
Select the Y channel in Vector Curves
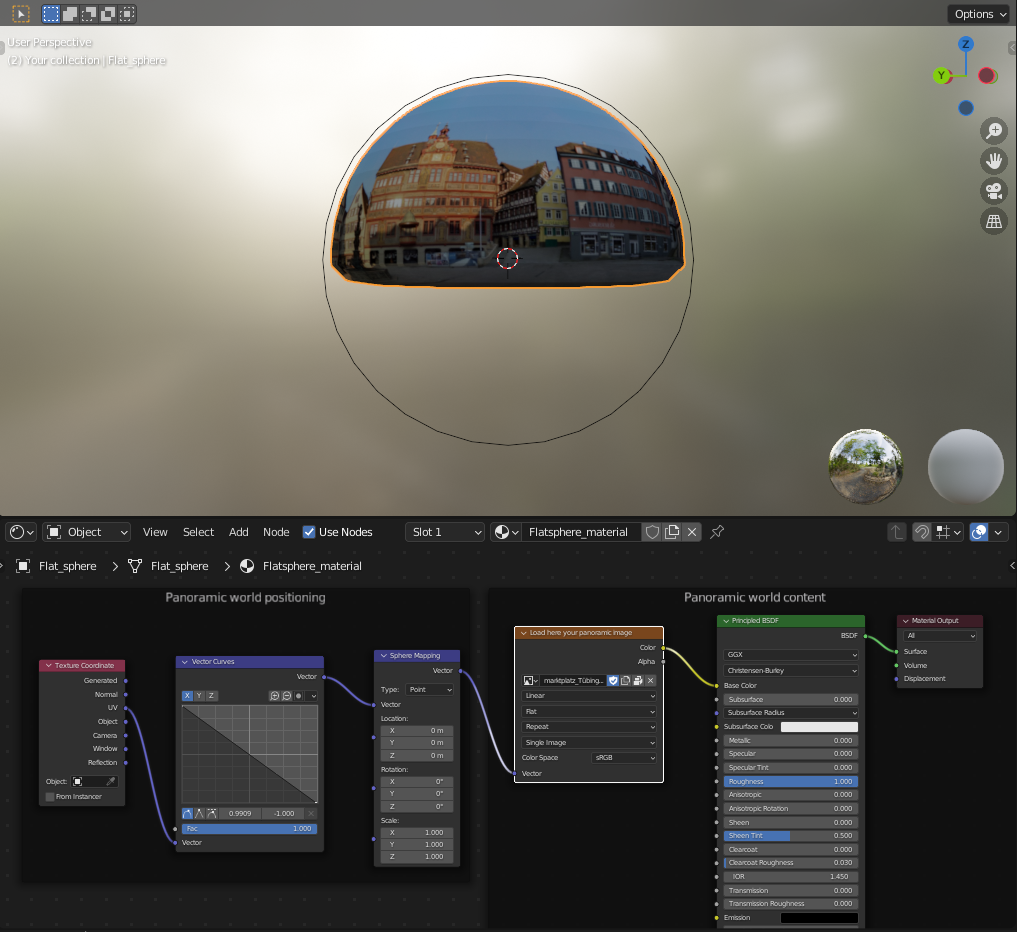[x=199, y=696]
